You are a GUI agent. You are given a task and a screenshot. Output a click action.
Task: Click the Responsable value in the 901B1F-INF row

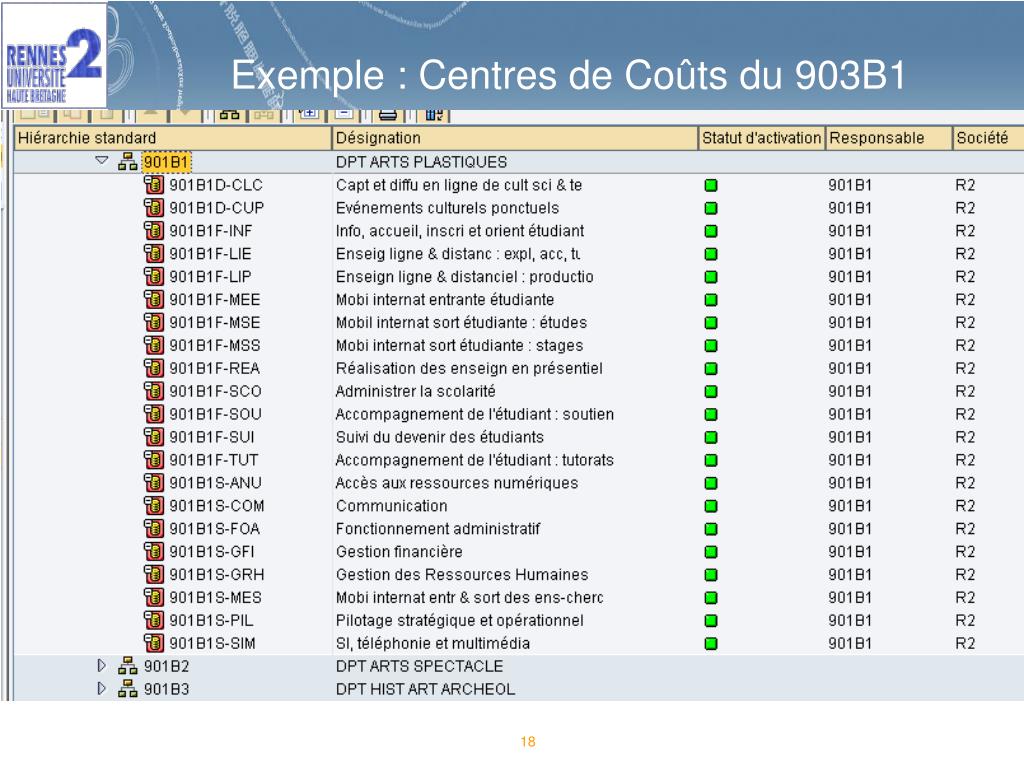[850, 231]
